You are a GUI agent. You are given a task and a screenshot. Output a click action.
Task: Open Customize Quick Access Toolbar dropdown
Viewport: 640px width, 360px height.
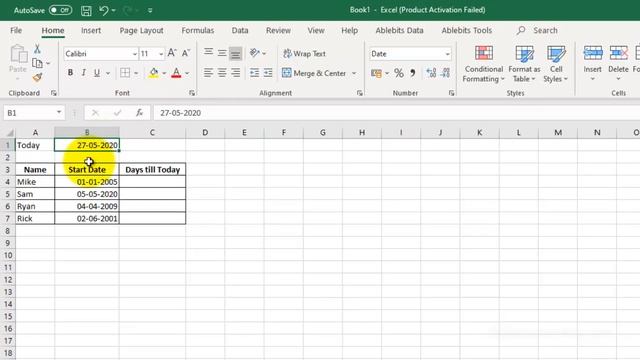150,10
